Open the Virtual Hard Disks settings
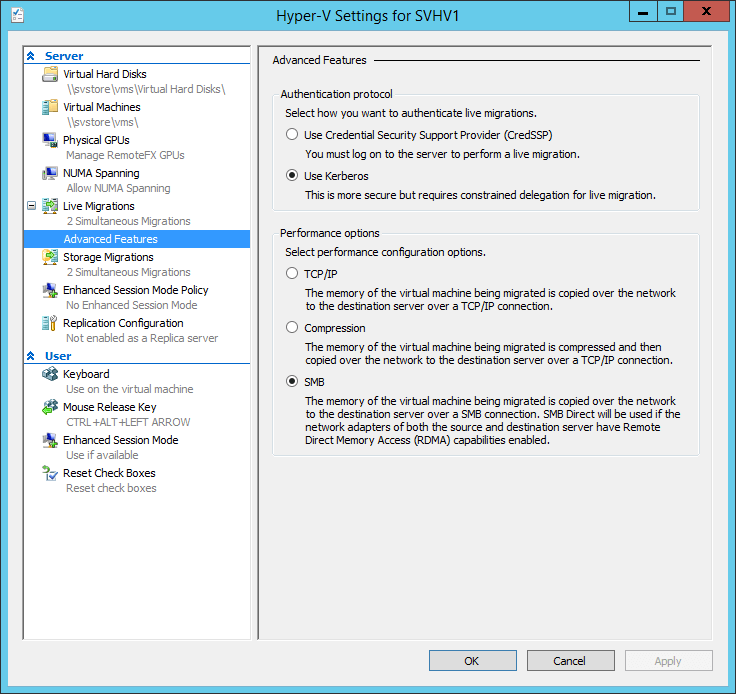The image size is (736, 694). pos(105,74)
